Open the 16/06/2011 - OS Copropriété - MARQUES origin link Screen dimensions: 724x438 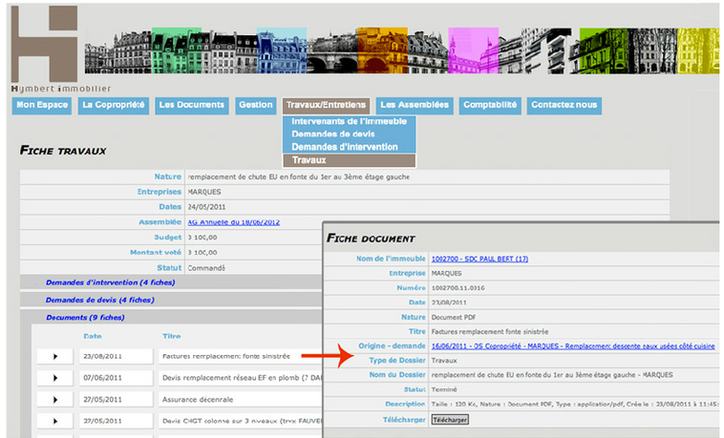point(573,346)
